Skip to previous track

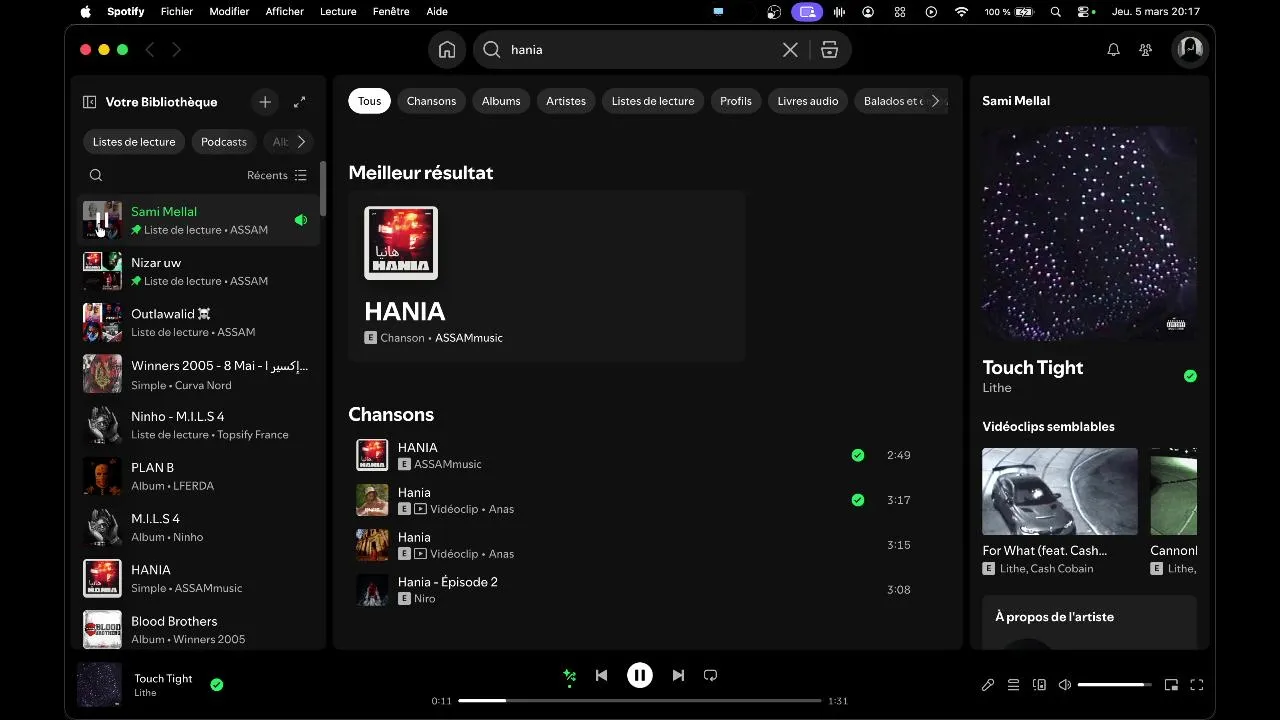(x=601, y=676)
